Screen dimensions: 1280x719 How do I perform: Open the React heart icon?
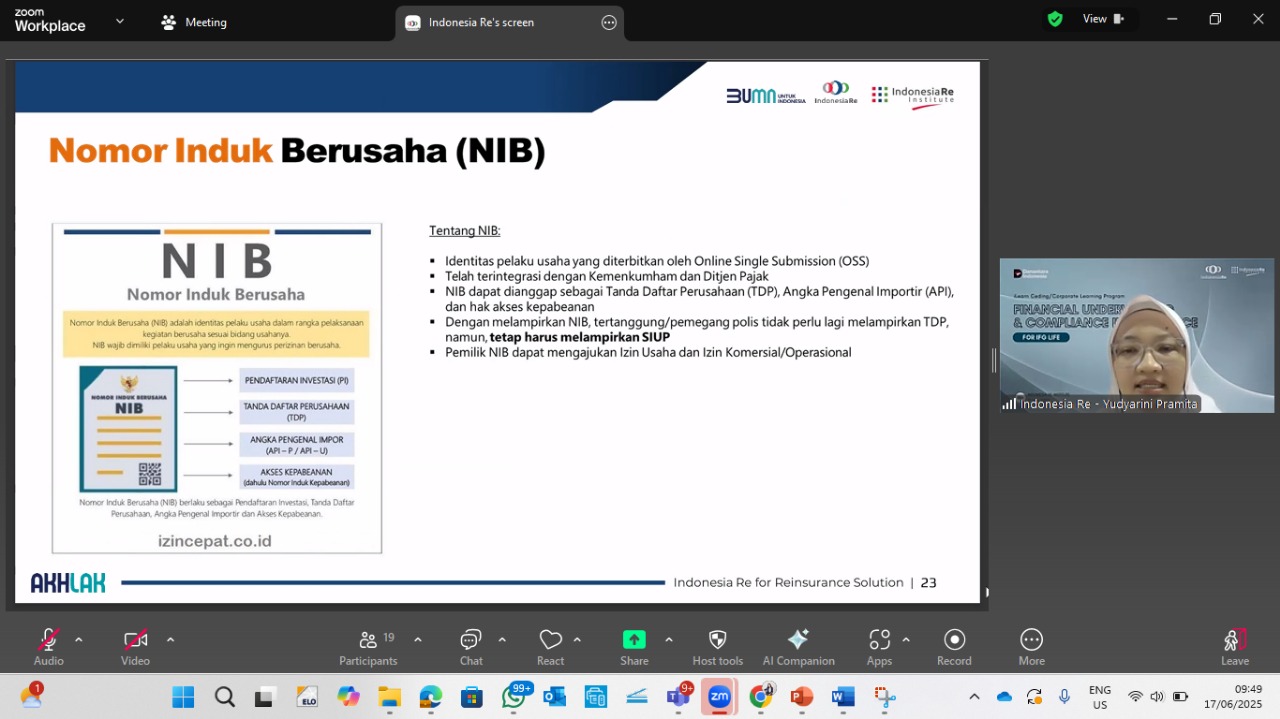[550, 647]
